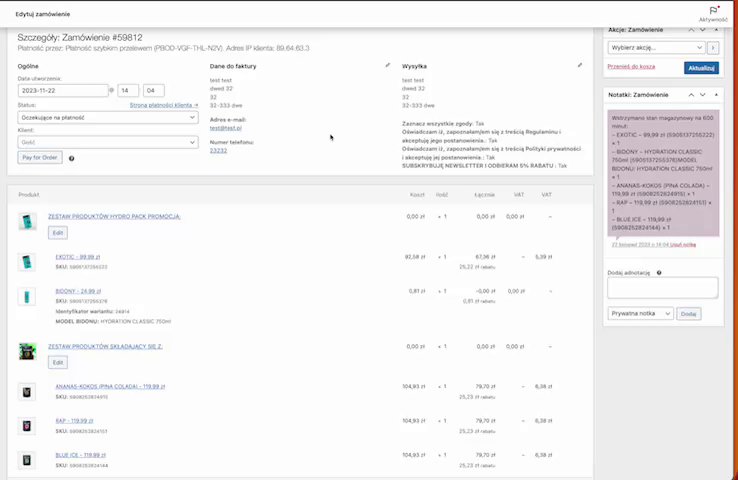Click Edit under HYDRO PACK PROMOCJA

(x=58, y=233)
